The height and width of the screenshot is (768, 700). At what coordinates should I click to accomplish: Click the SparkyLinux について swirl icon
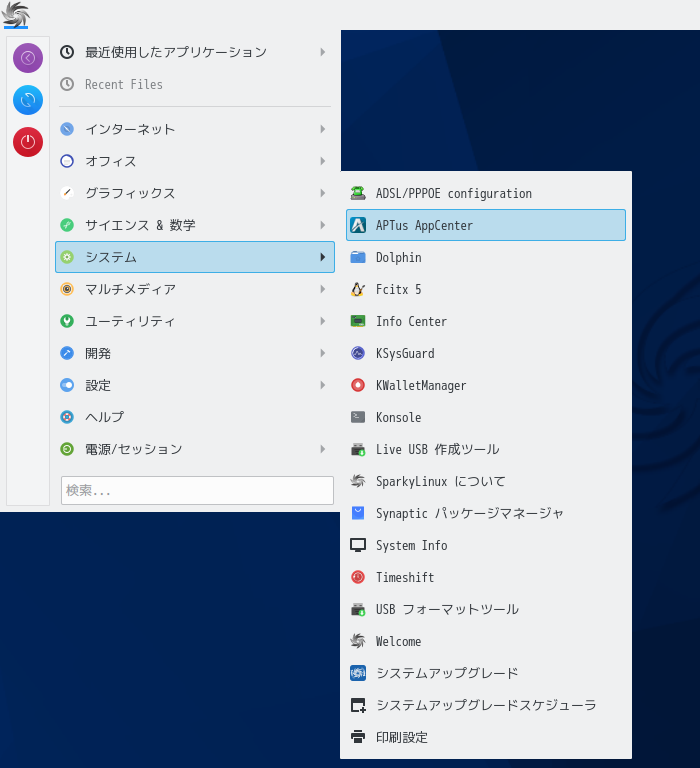tap(358, 481)
